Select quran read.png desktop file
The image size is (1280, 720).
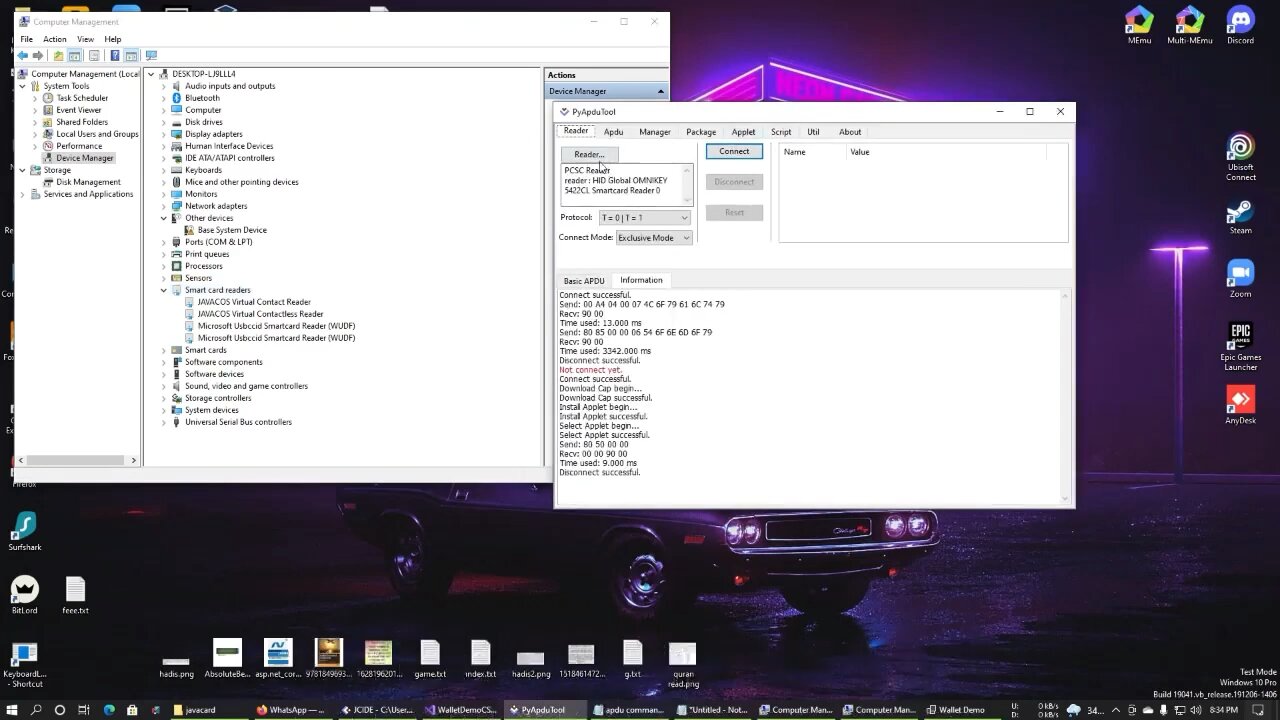682,664
